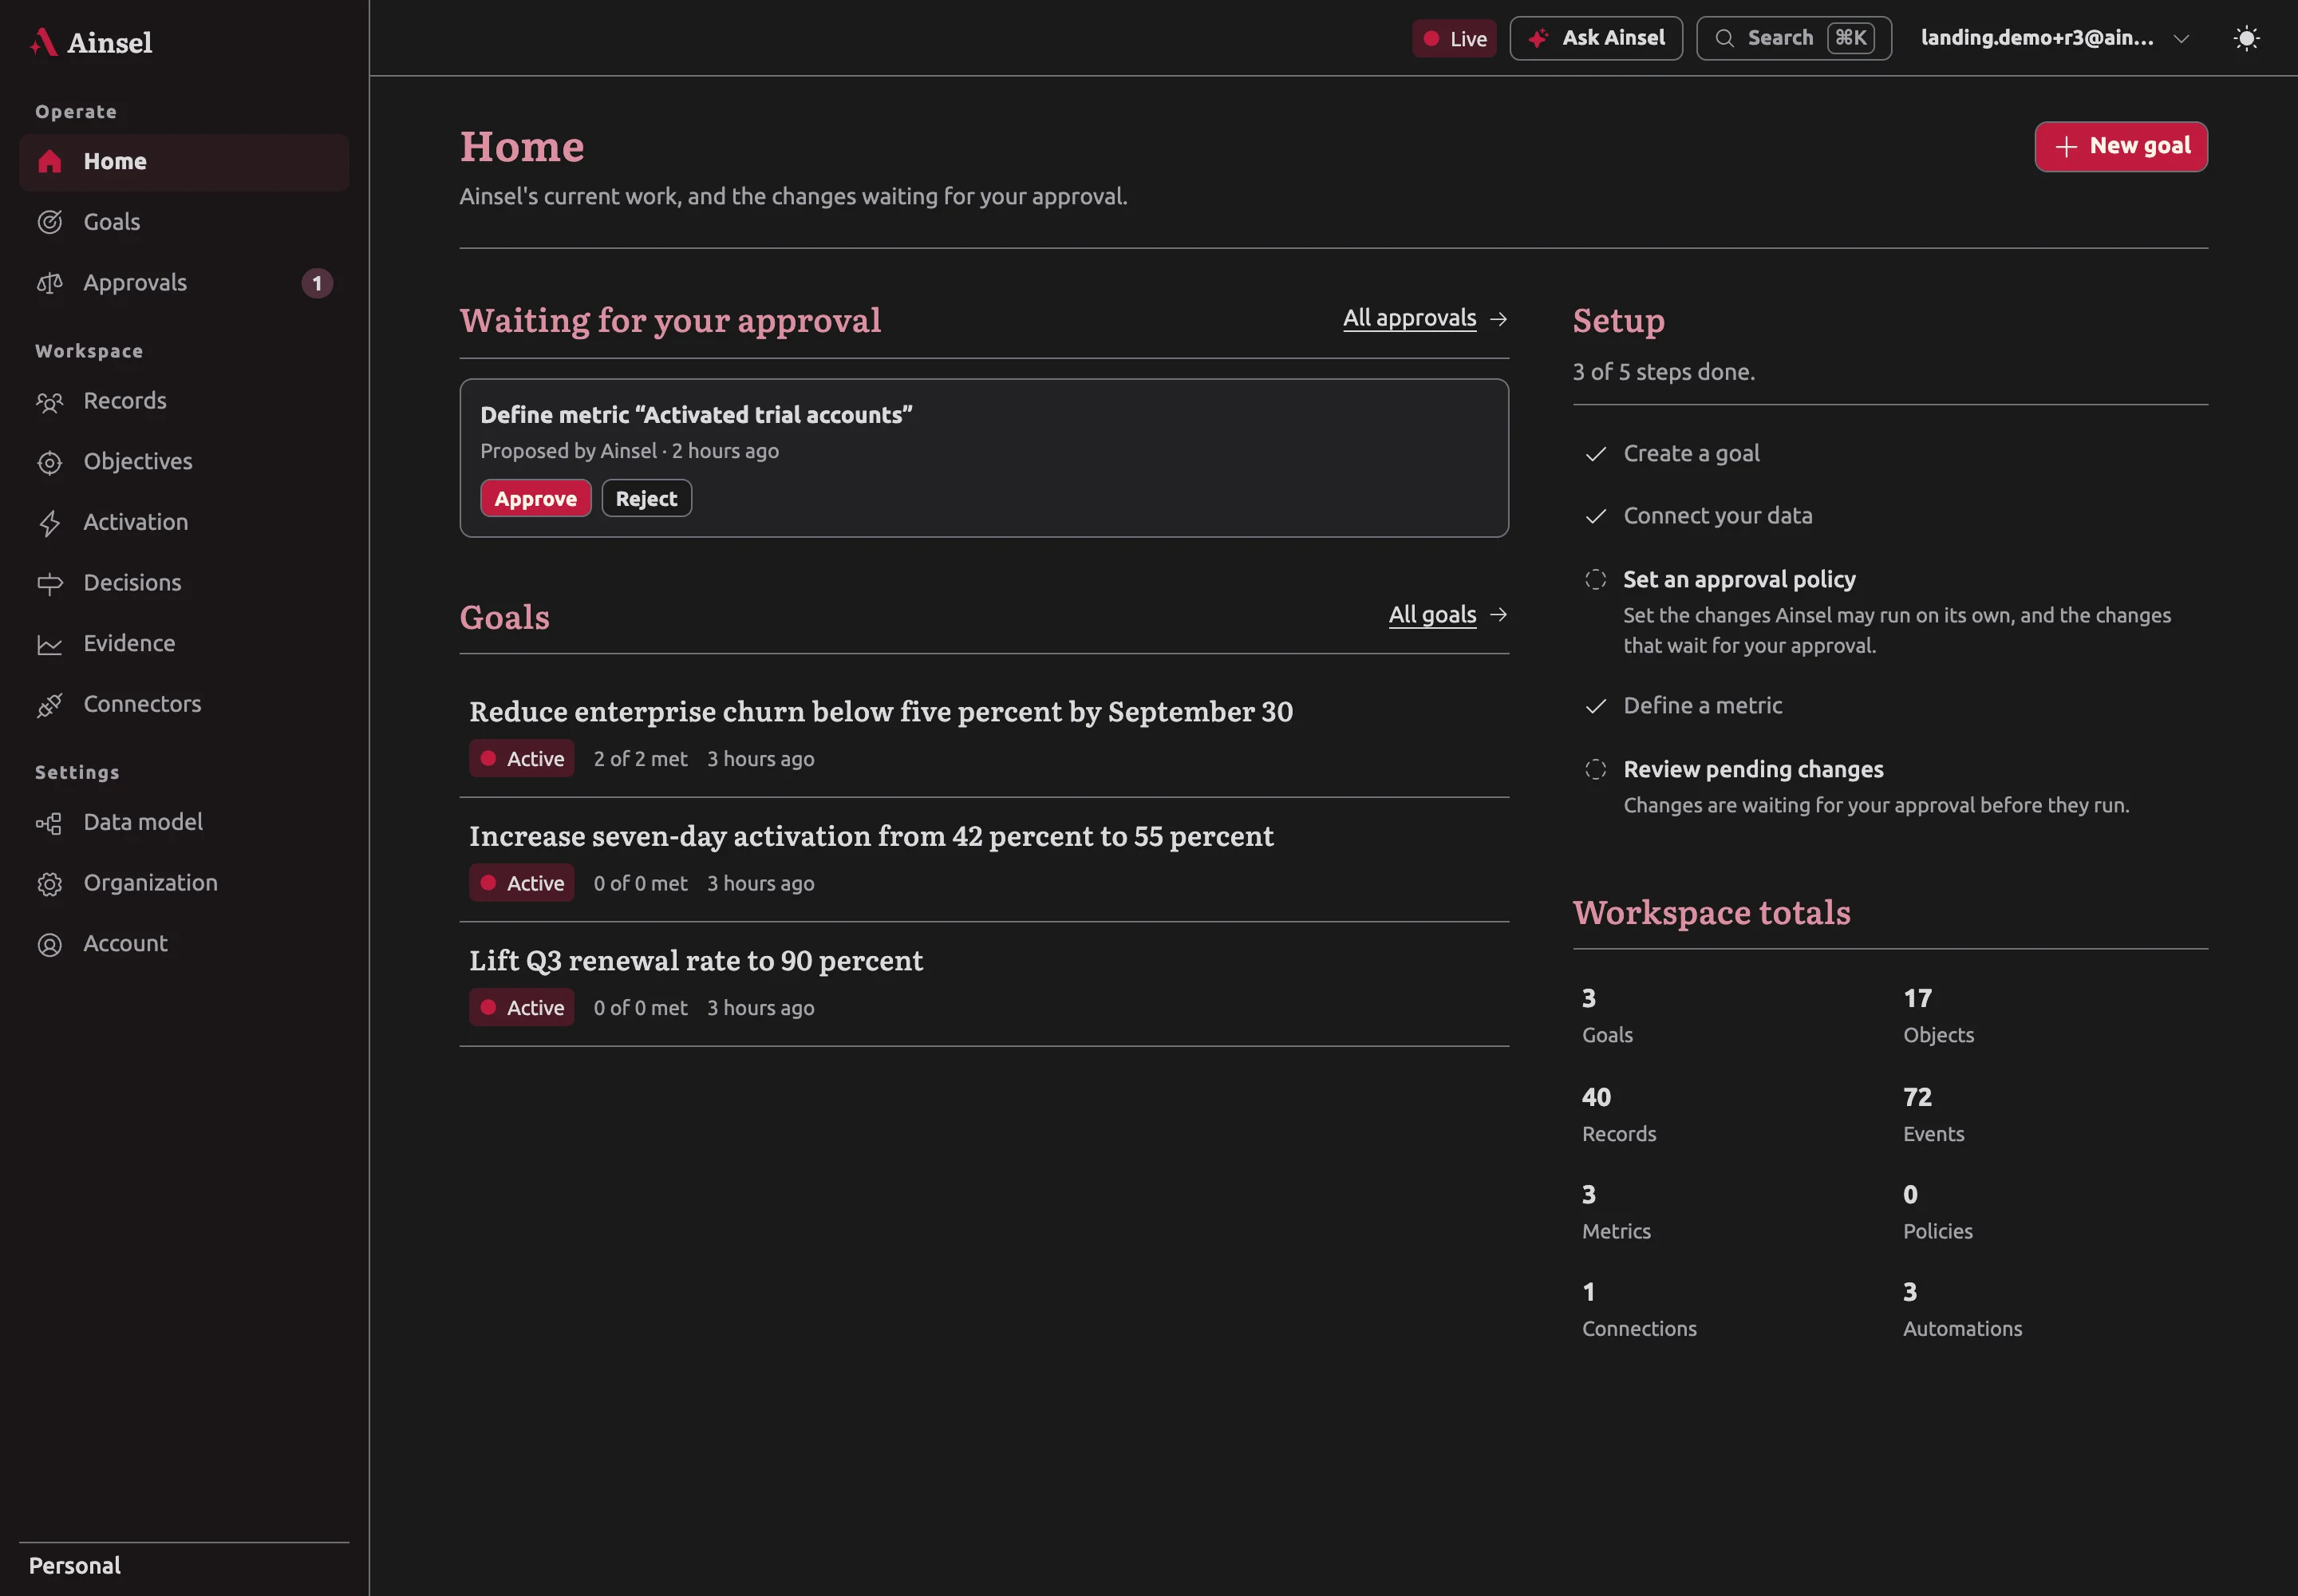Screen dimensions: 2298x1596
Task: Go to Goals in the sidebar
Action: [x=184, y=222]
